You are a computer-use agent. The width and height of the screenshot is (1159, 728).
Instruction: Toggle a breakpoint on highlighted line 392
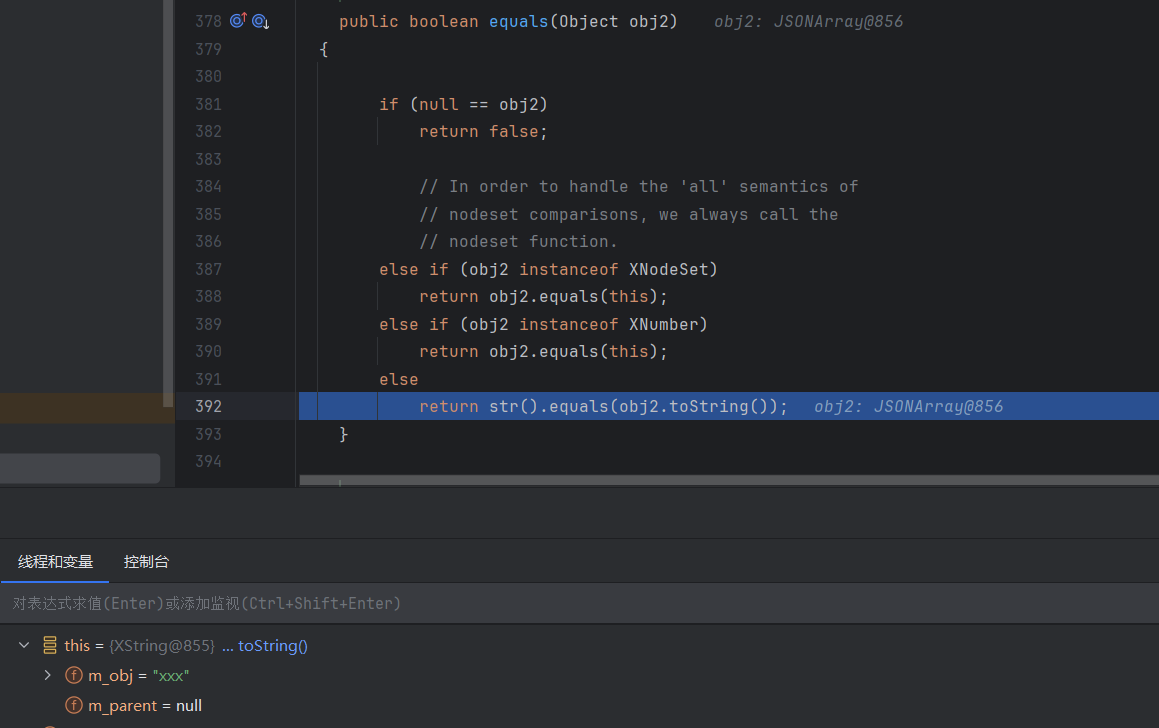coord(208,407)
